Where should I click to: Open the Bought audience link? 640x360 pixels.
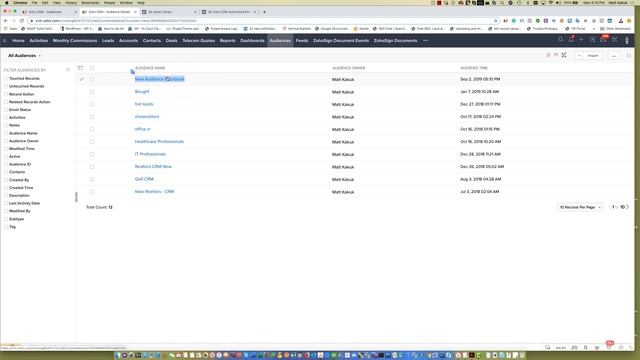coord(142,91)
